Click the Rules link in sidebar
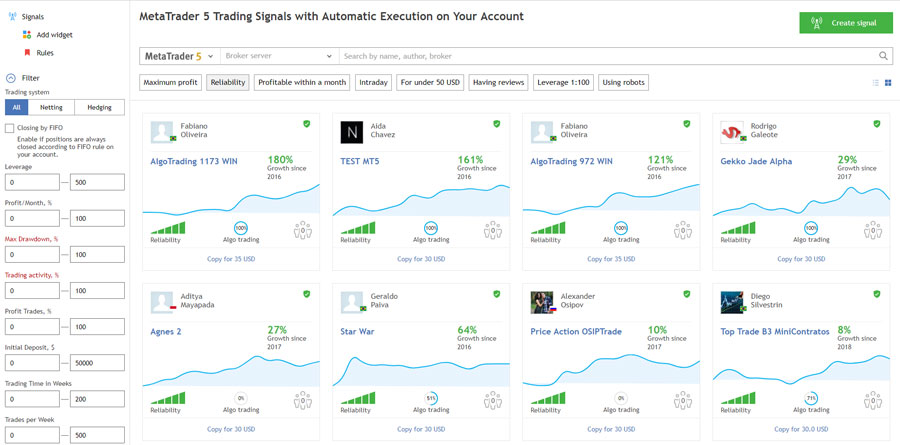The height and width of the screenshot is (445, 900). 45,53
